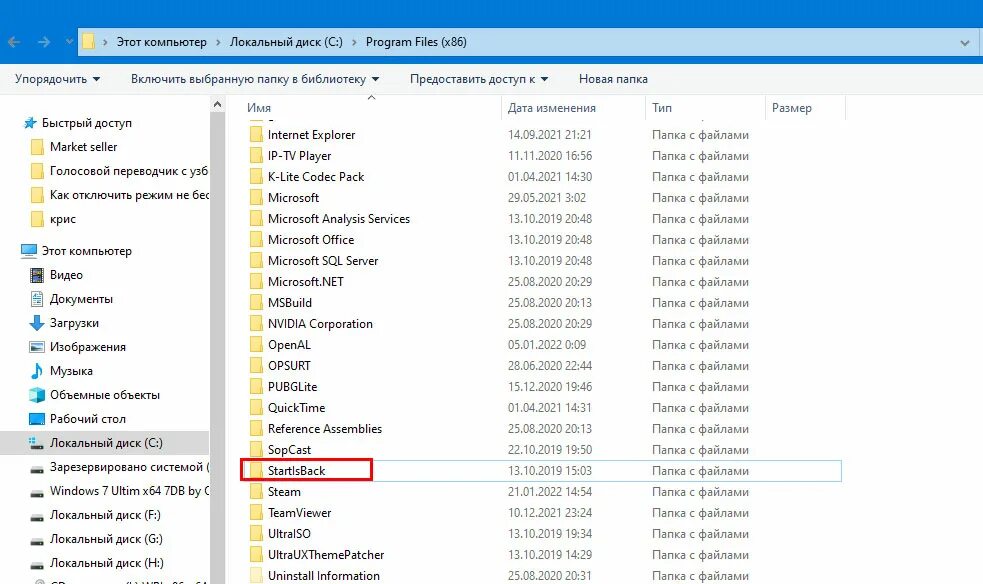Select the 'Microsoft' folder name
The width and height of the screenshot is (983, 584).
click(x=293, y=197)
